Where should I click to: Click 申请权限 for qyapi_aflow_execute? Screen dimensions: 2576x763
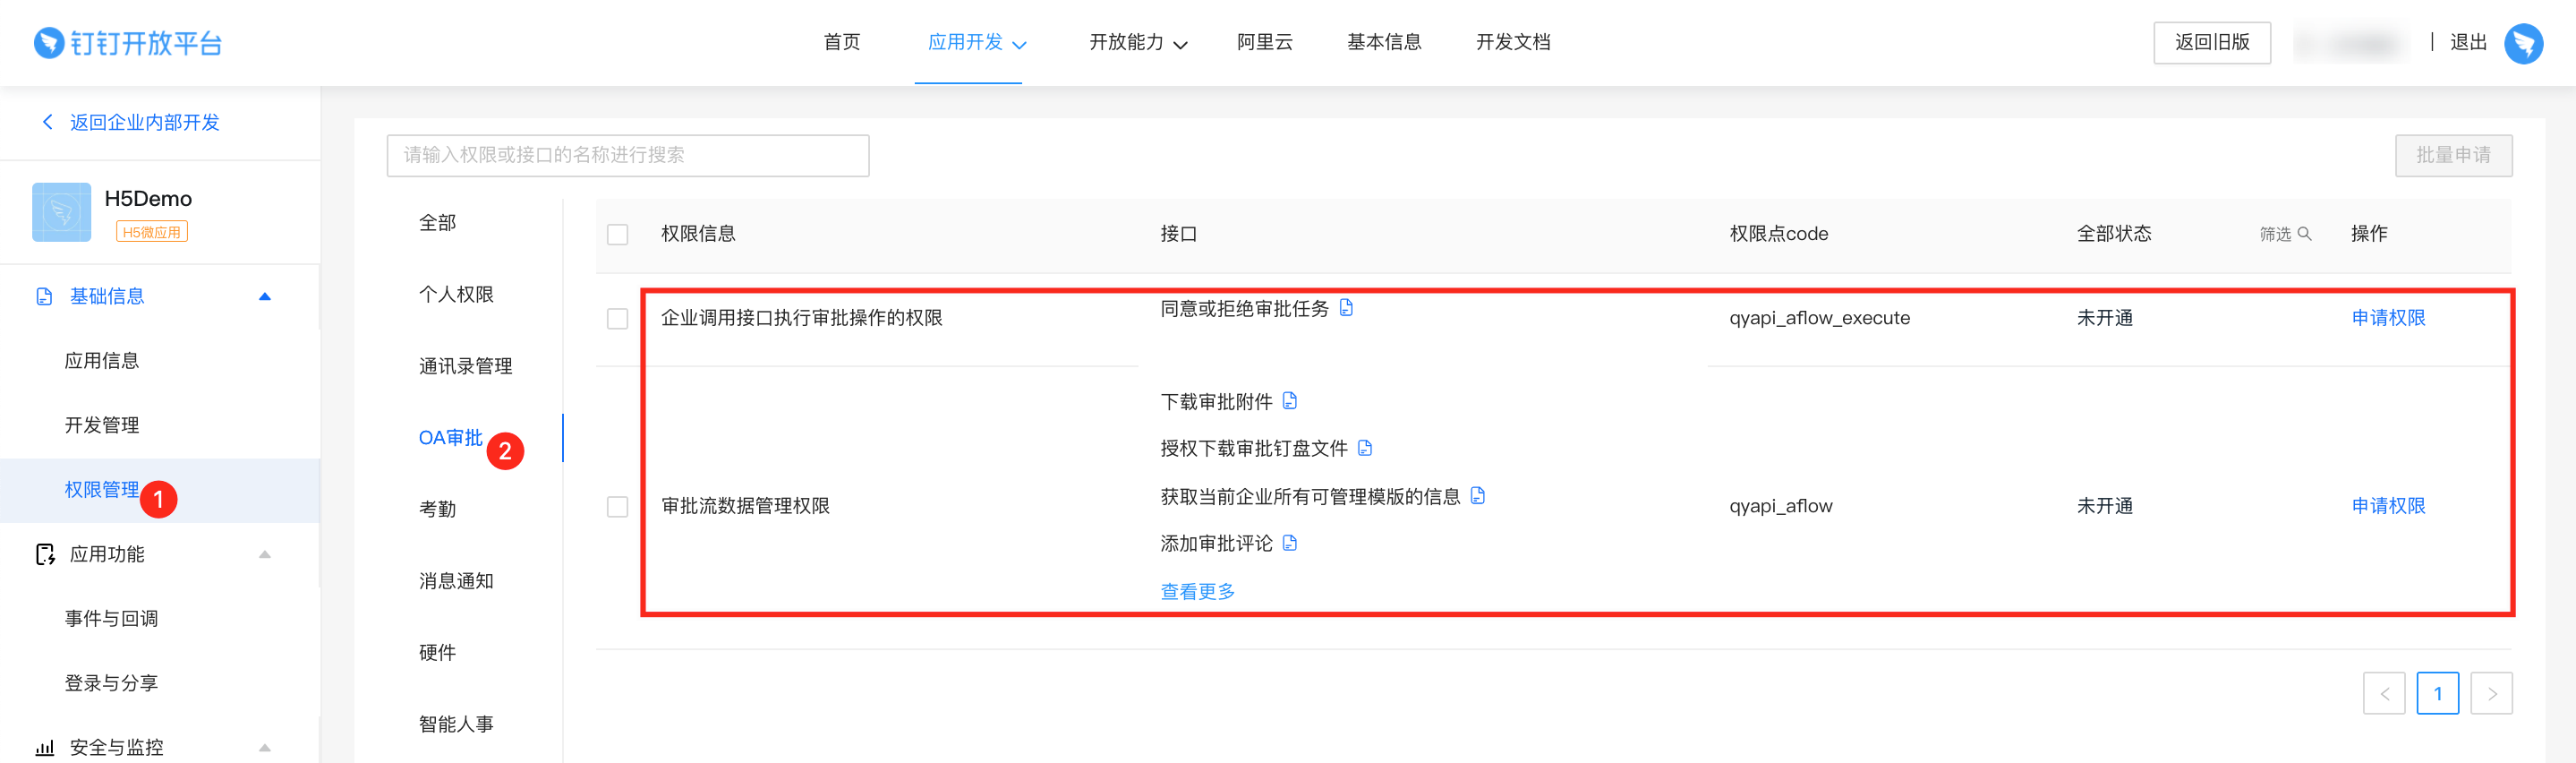pyautogui.click(x=2387, y=318)
